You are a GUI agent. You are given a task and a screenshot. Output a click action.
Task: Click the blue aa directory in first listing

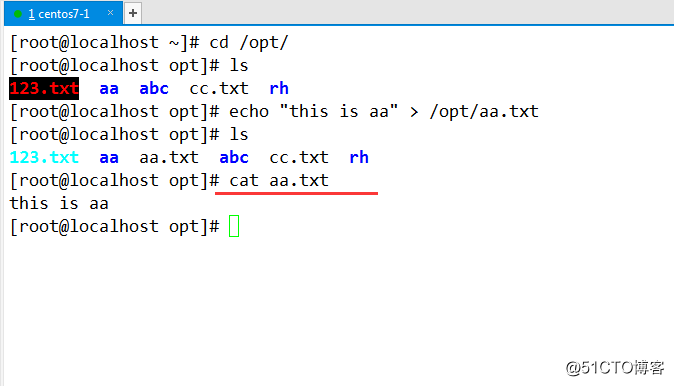click(x=109, y=89)
